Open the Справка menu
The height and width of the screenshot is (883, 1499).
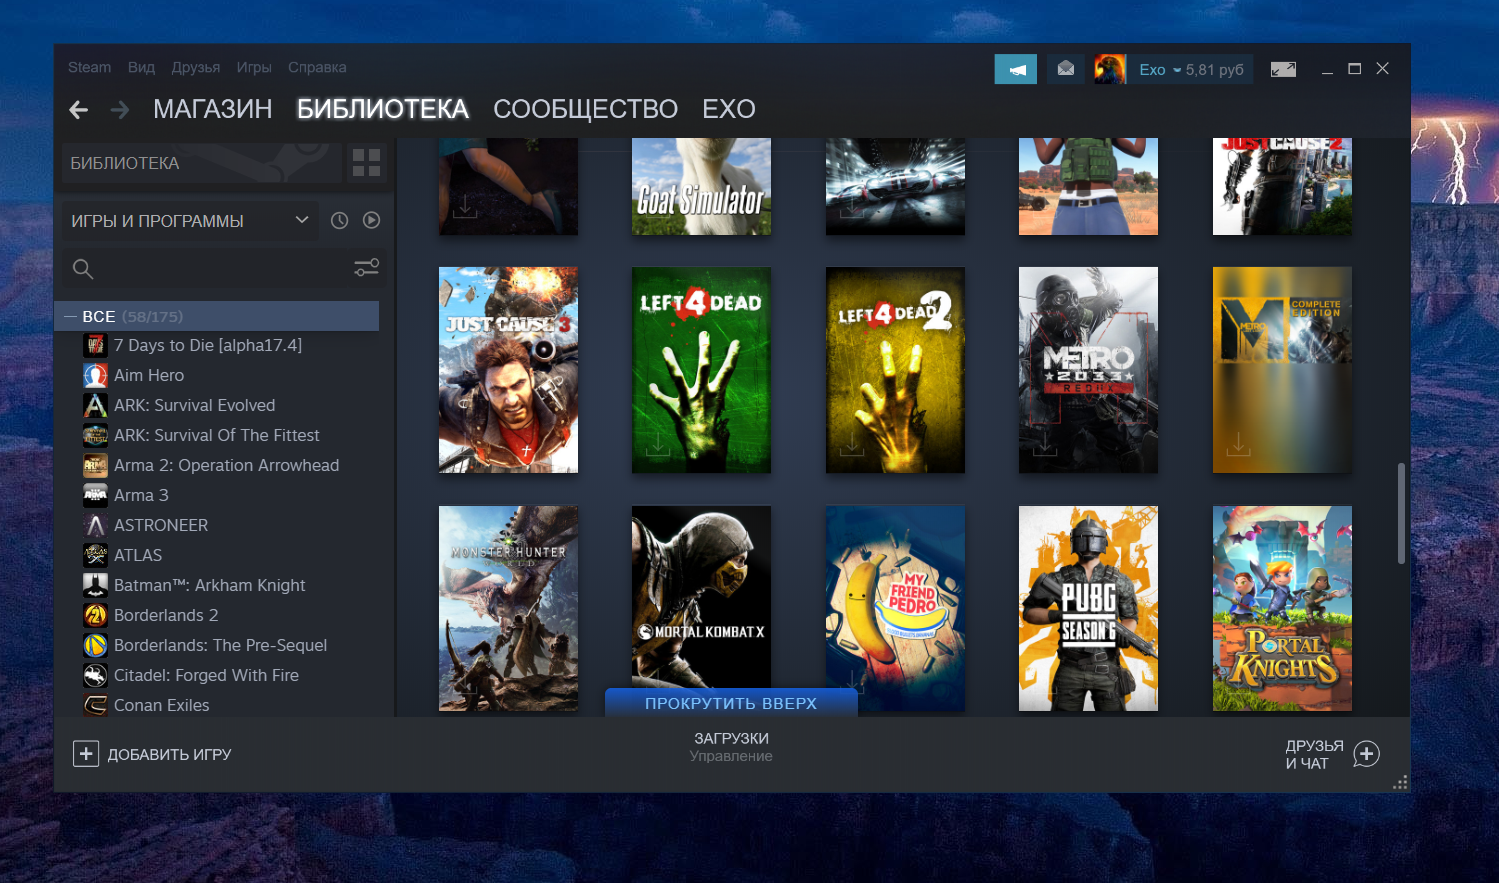[317, 68]
